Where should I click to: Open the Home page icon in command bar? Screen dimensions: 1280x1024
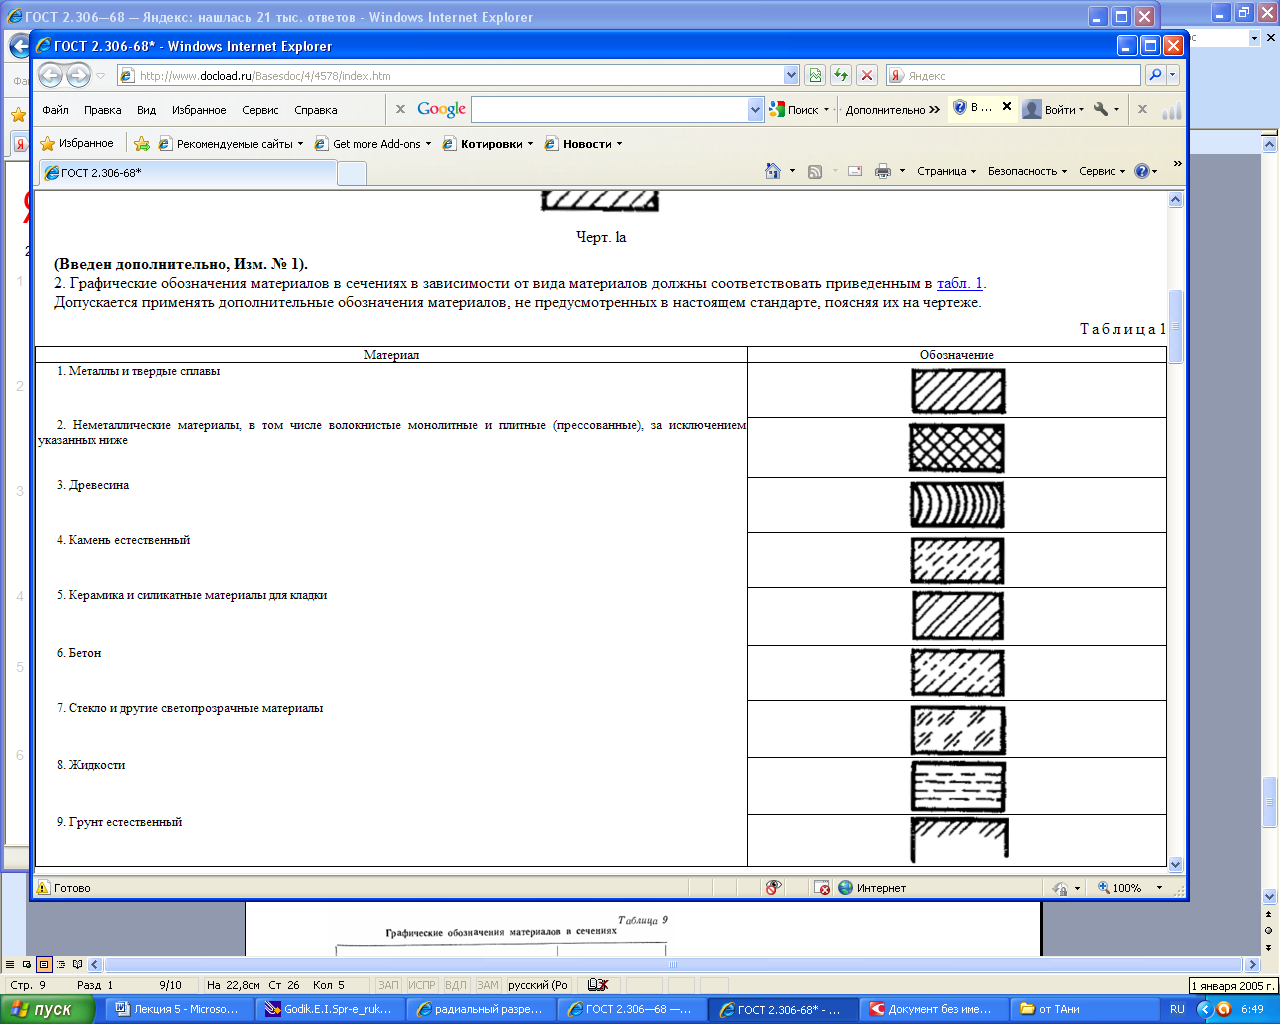click(x=773, y=171)
